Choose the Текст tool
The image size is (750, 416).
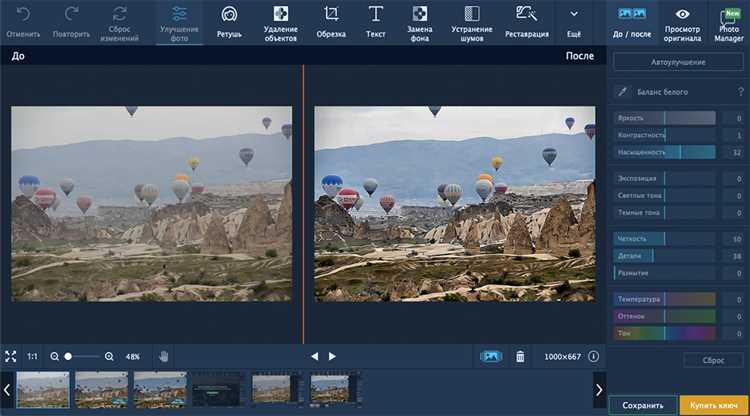coord(375,23)
